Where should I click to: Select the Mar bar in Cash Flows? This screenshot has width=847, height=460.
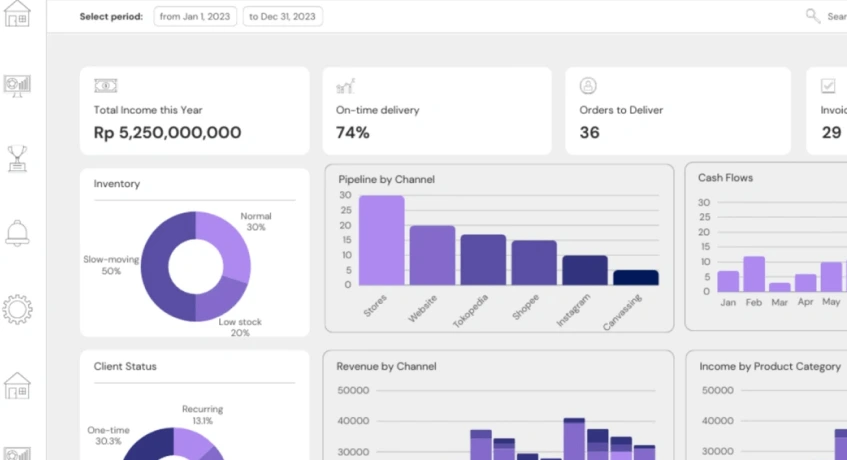point(779,287)
